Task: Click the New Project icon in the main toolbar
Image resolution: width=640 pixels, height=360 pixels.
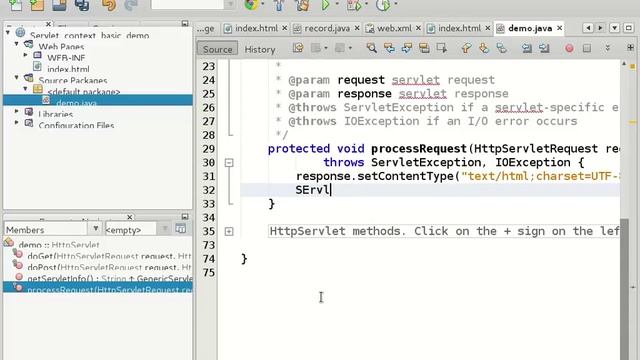Action: (x=37, y=5)
